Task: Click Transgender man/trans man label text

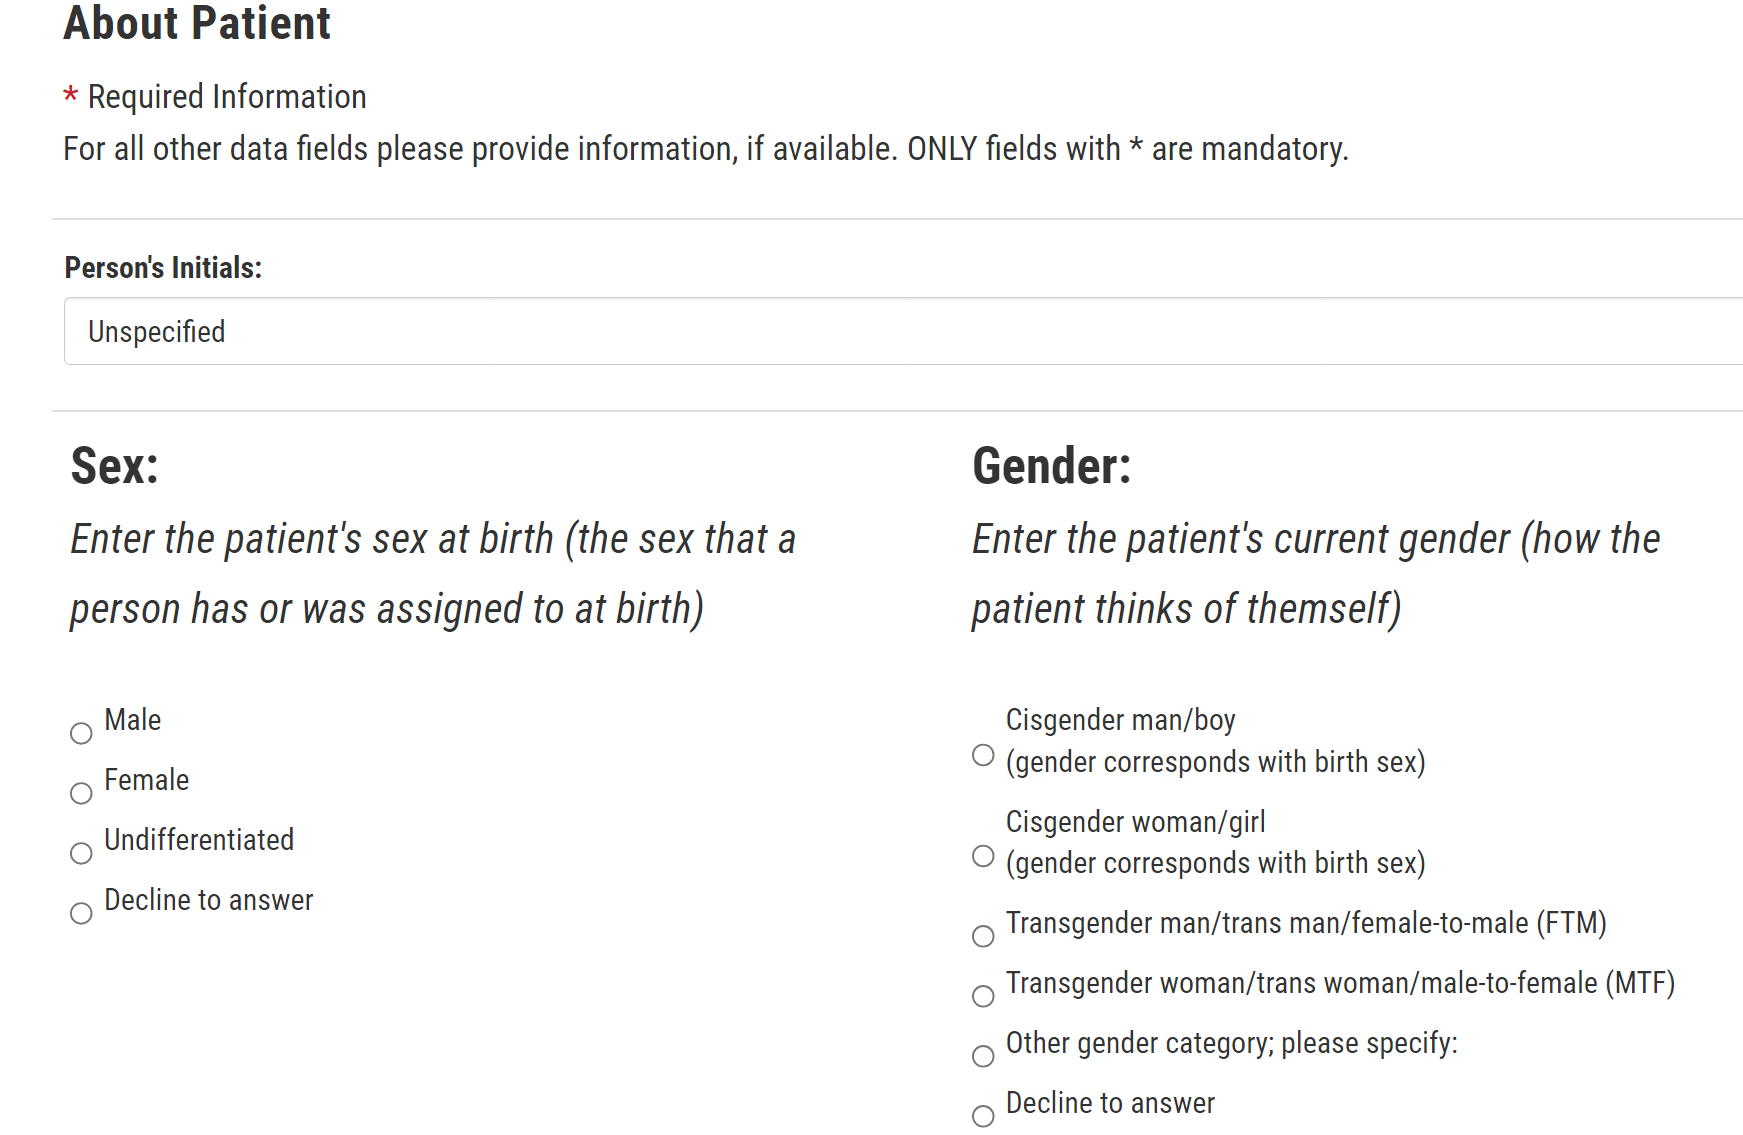Action: pyautogui.click(x=1305, y=923)
